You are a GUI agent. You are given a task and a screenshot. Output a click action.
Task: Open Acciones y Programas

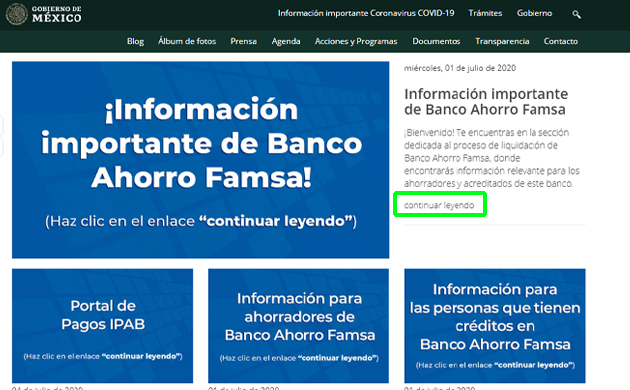click(x=356, y=41)
